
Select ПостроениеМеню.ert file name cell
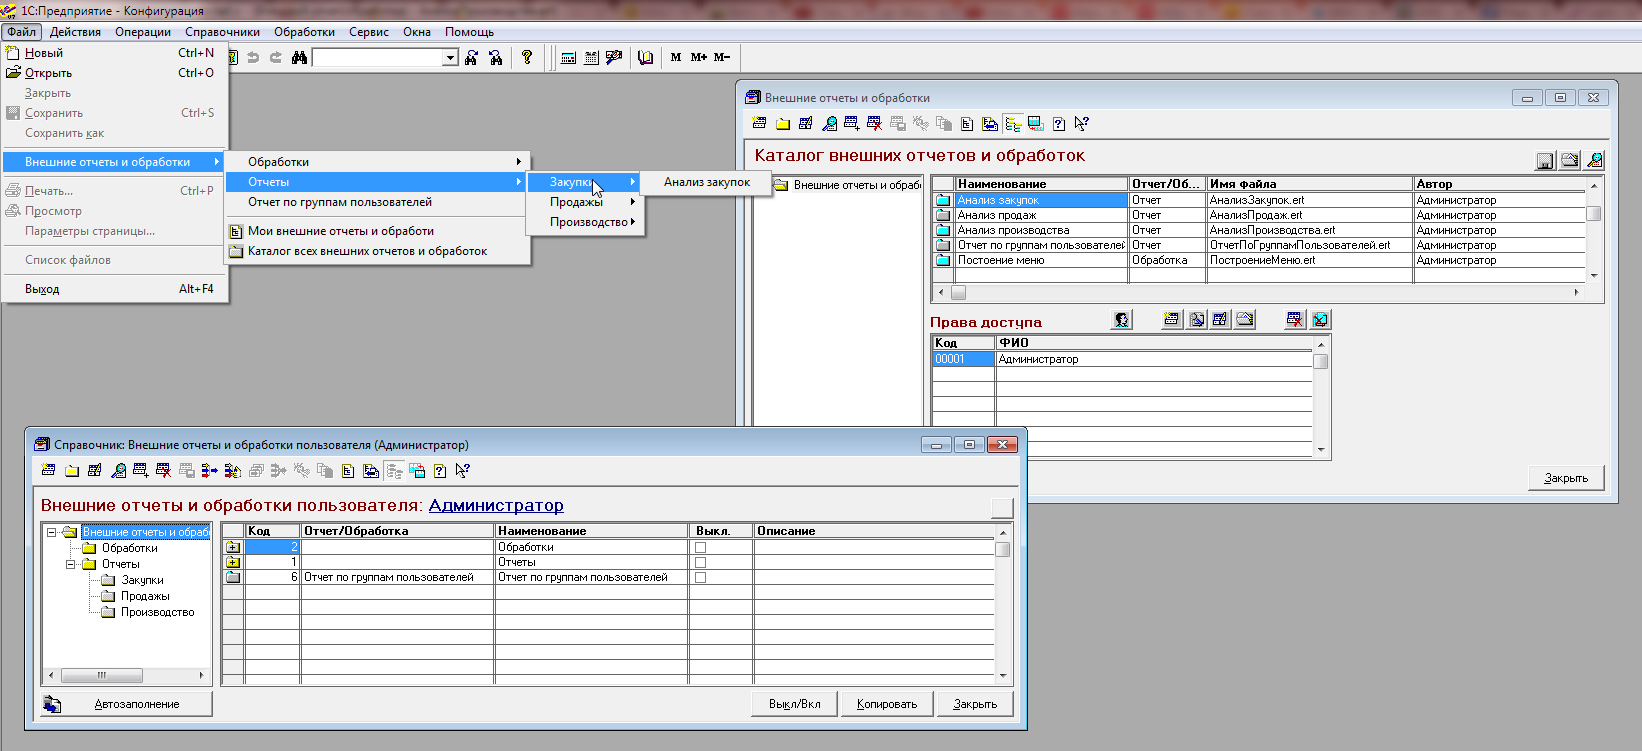coord(1309,260)
